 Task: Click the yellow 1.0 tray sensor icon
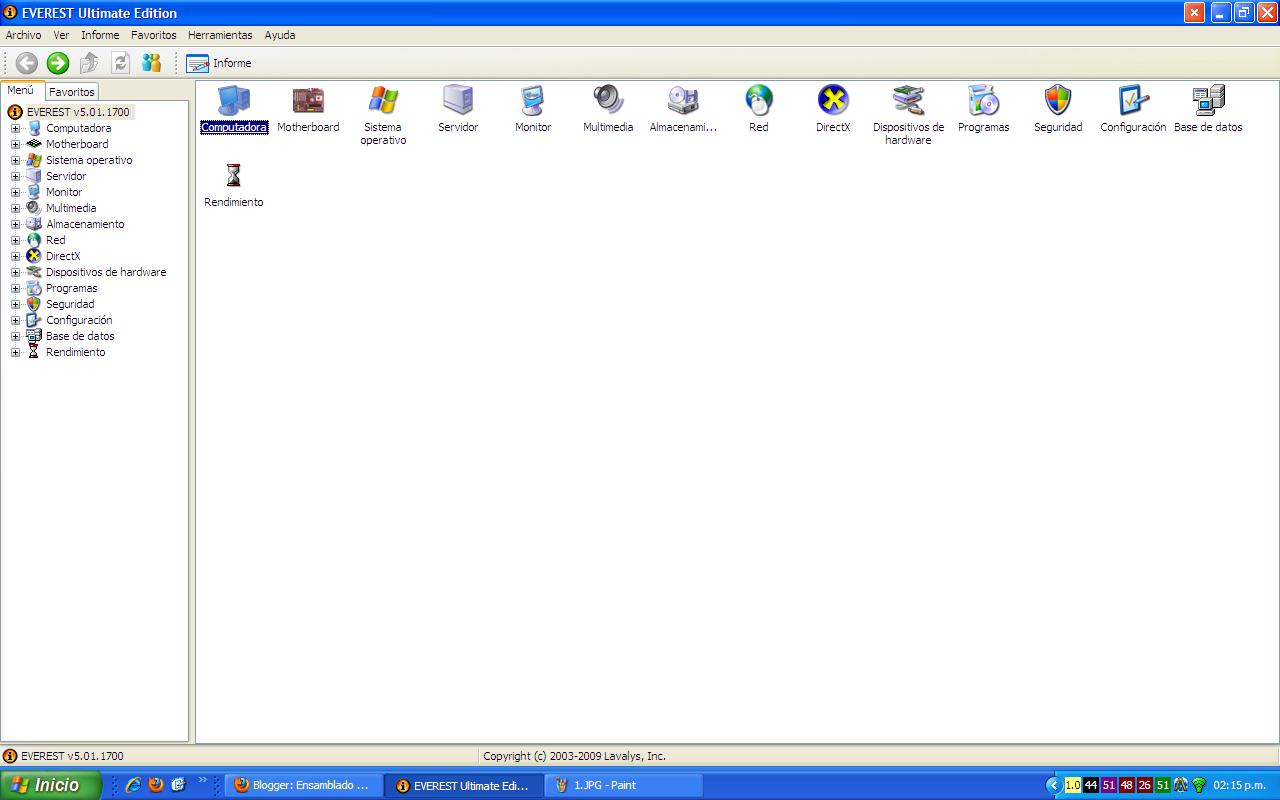coord(1073,785)
